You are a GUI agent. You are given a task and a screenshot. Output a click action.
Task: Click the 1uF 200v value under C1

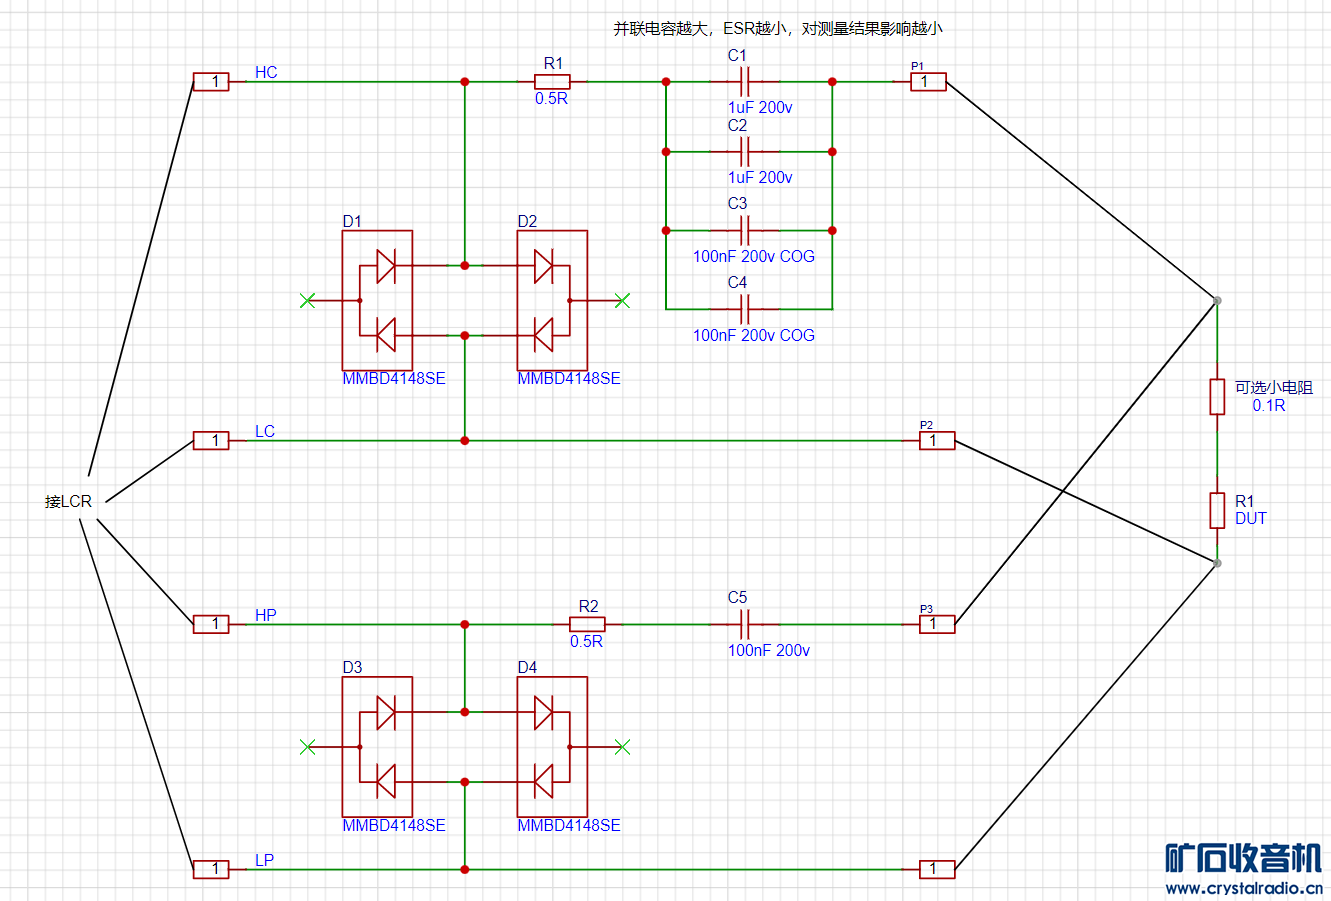(x=760, y=107)
